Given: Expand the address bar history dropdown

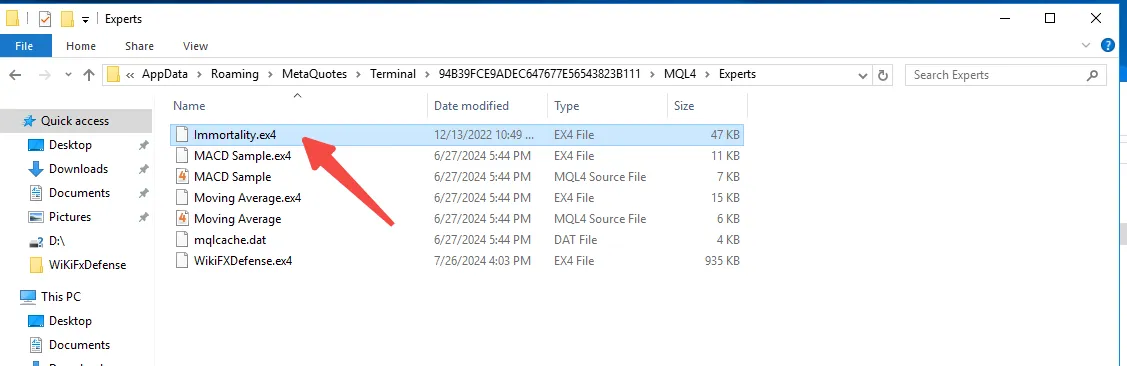Looking at the screenshot, I should [x=862, y=75].
